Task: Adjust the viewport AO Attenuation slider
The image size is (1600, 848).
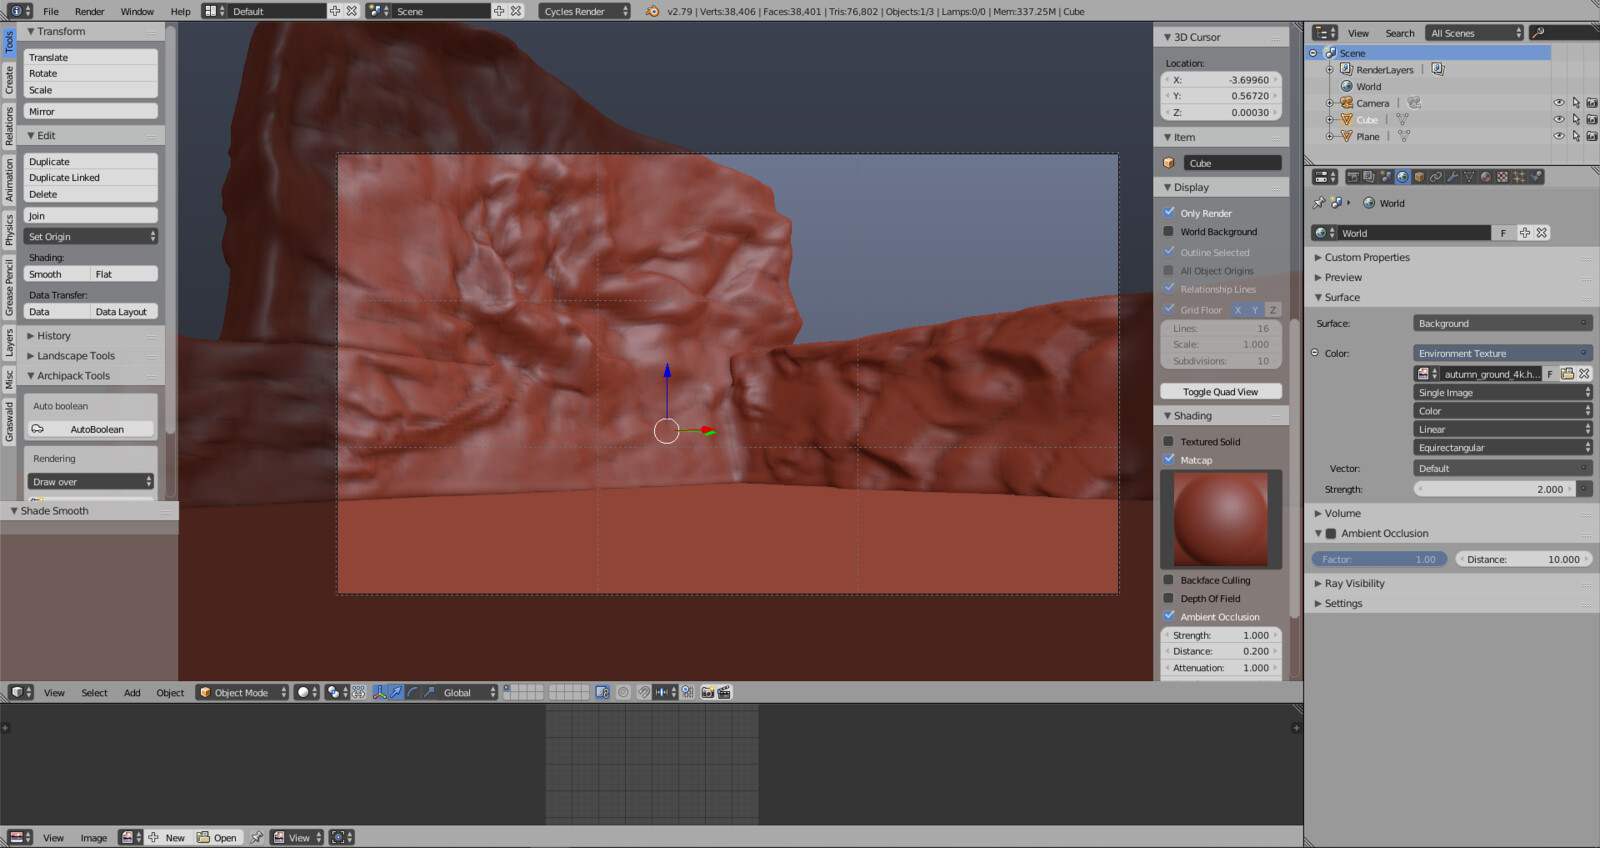Action: coord(1221,667)
